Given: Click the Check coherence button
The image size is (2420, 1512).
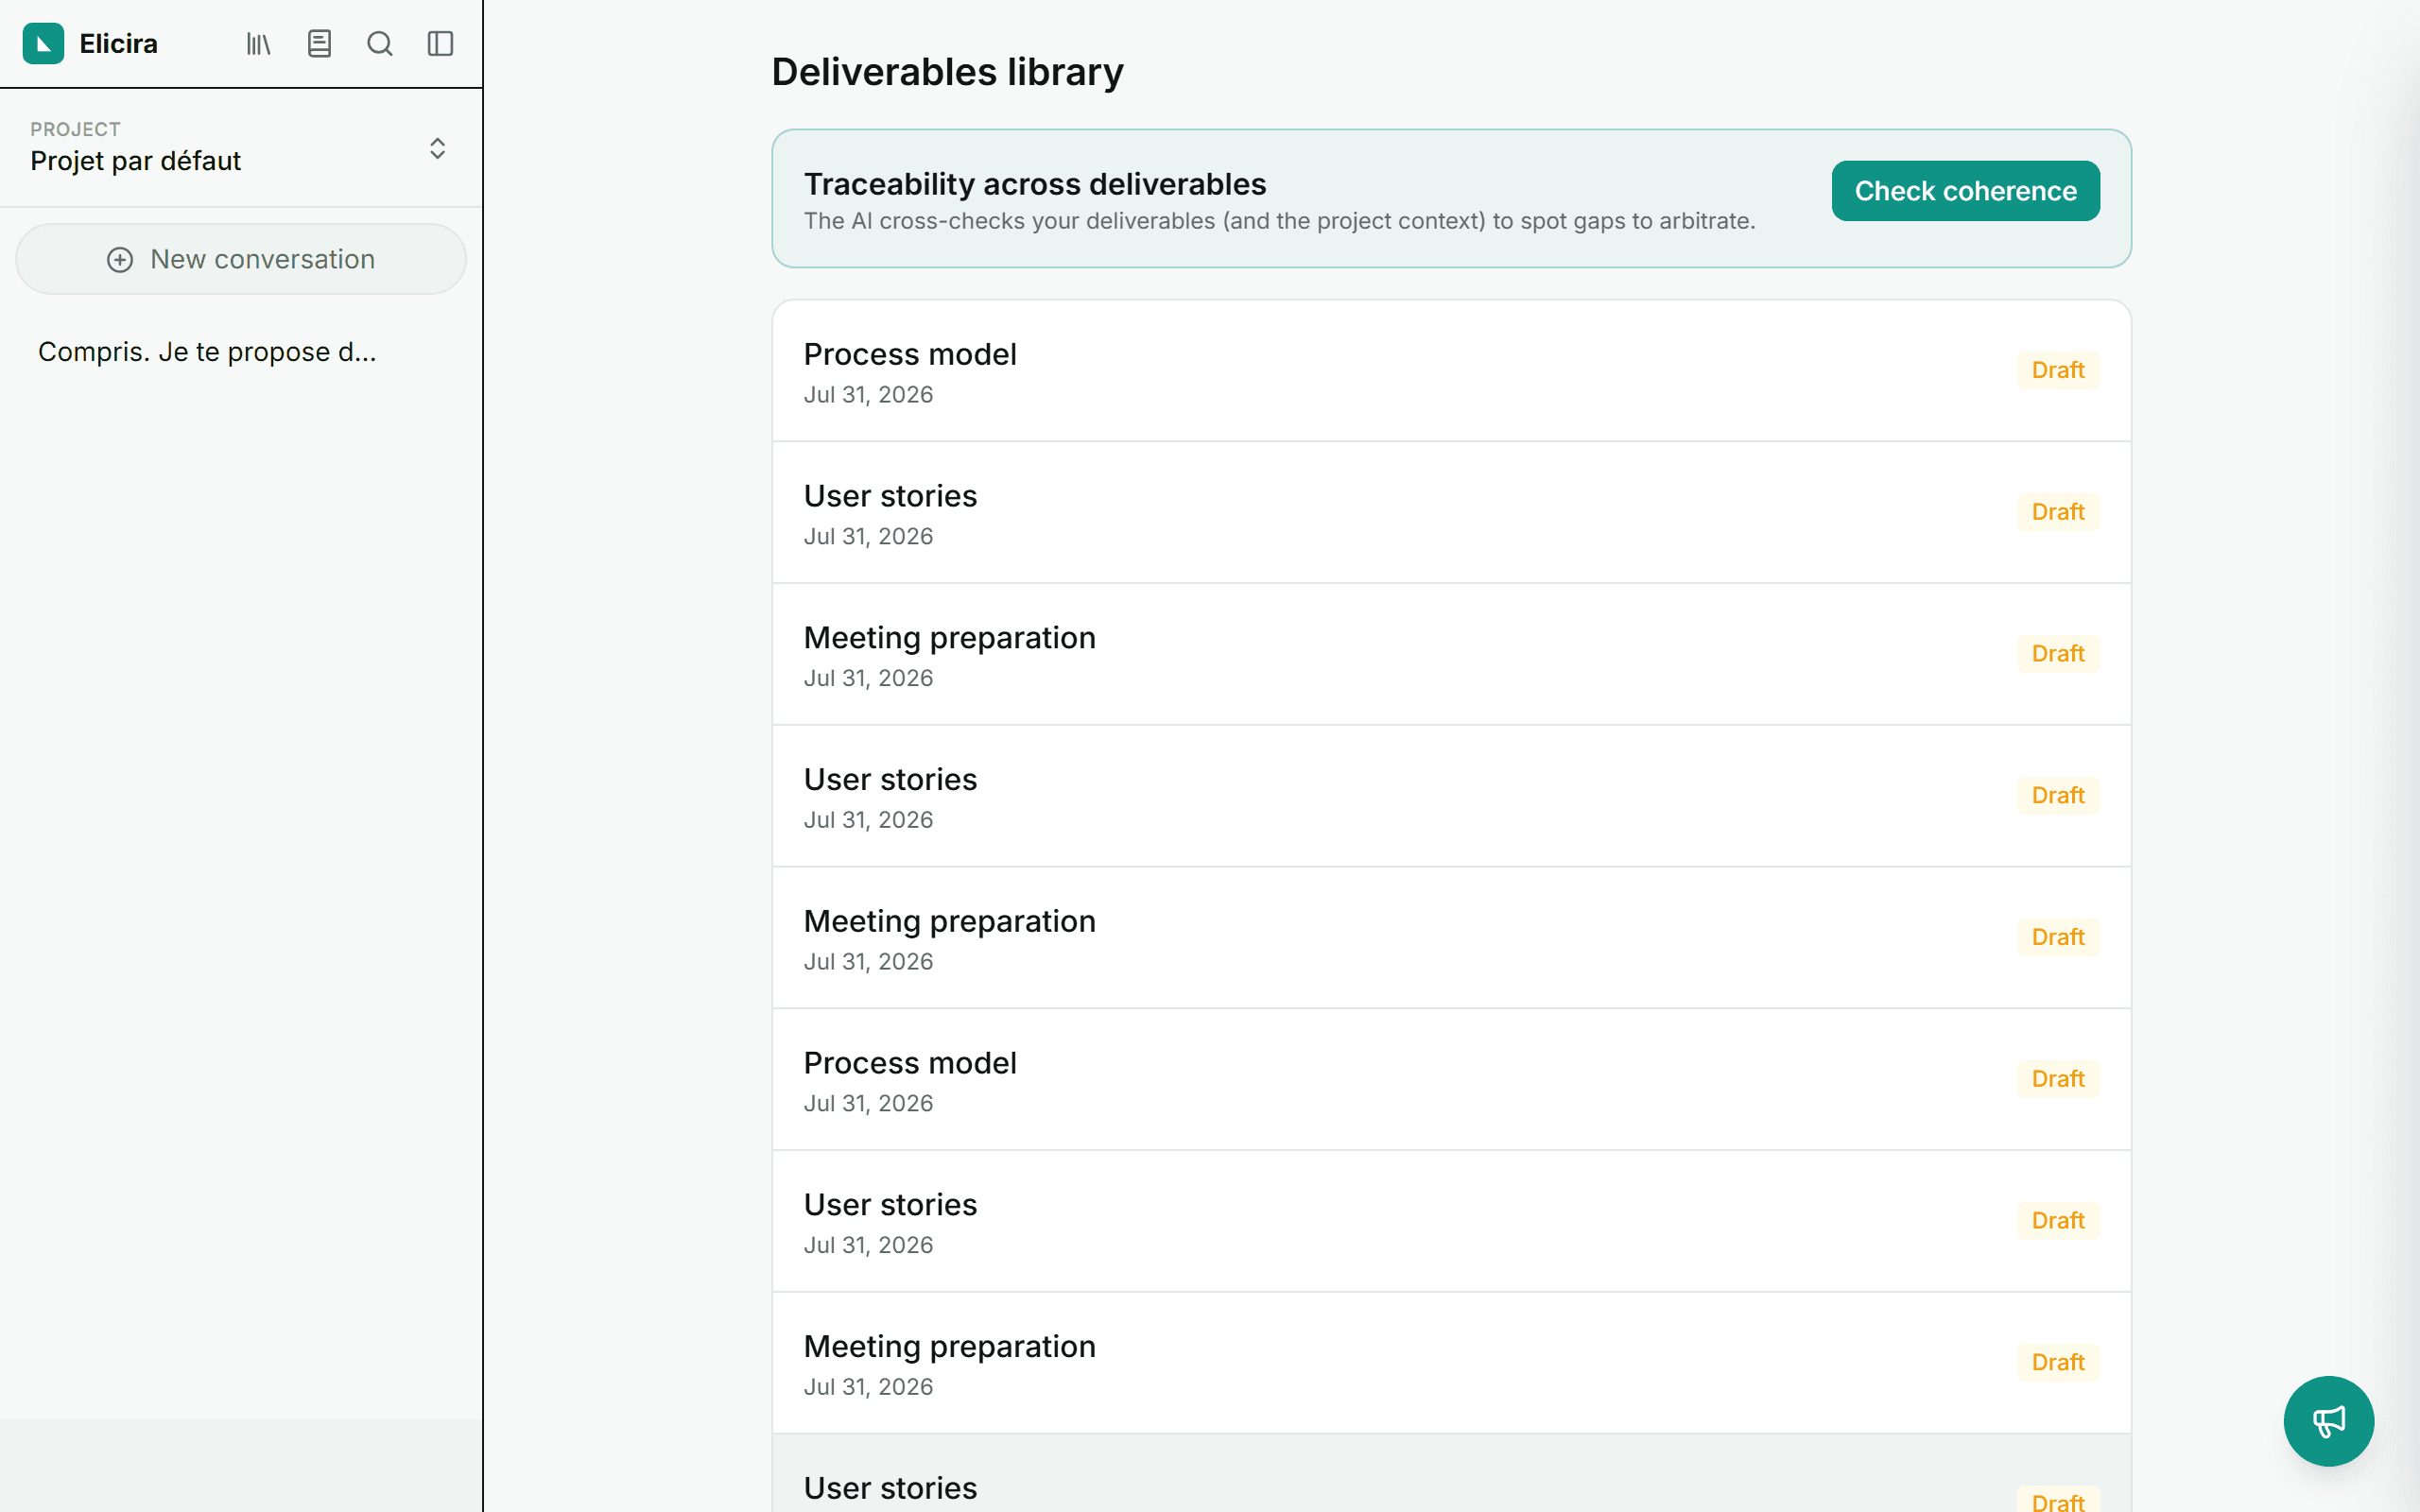Looking at the screenshot, I should (1965, 191).
